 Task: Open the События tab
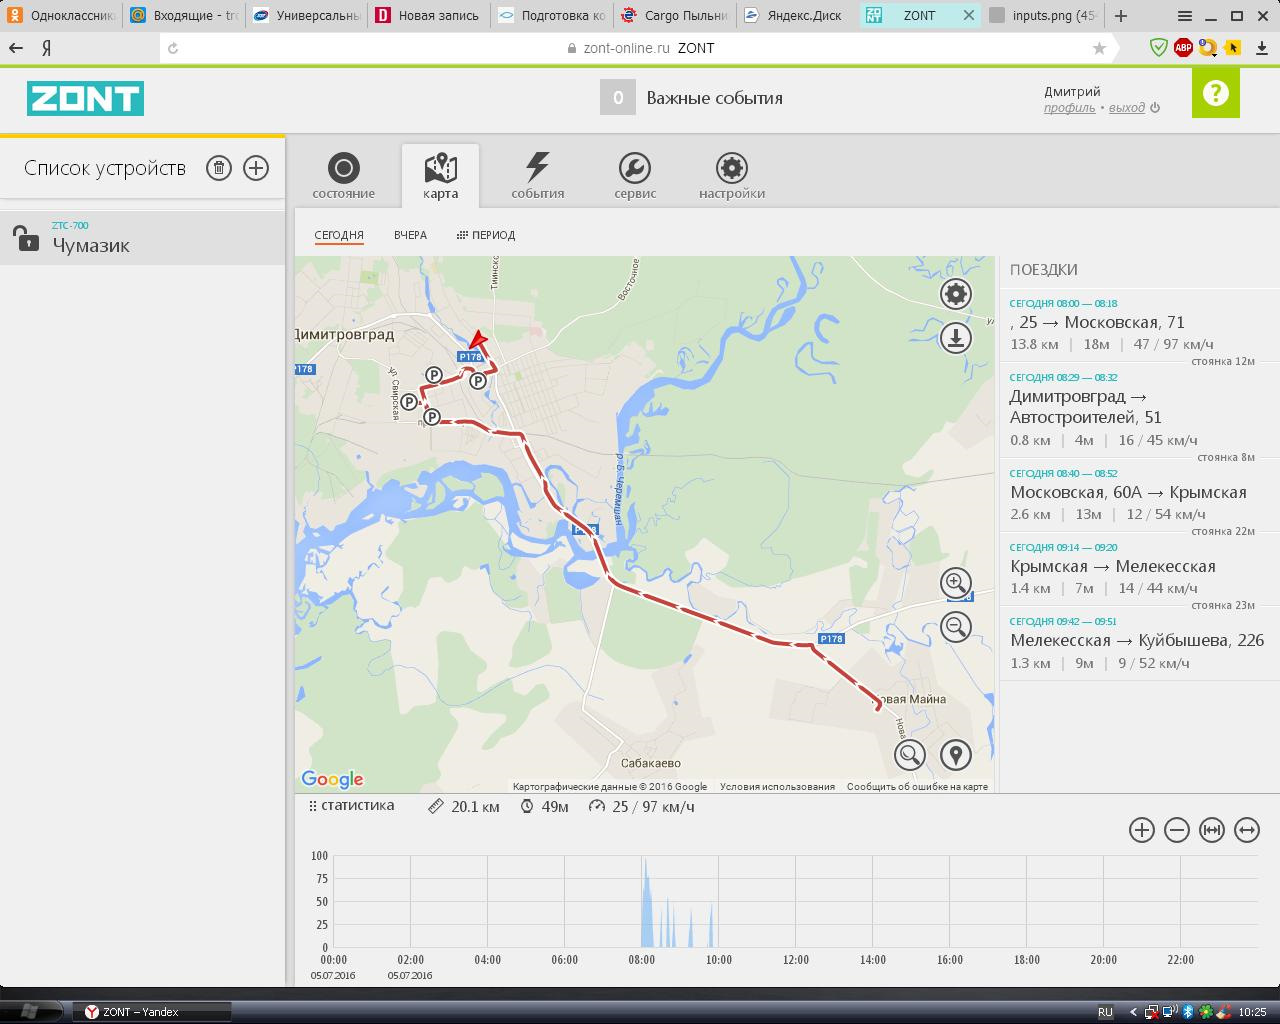[538, 176]
